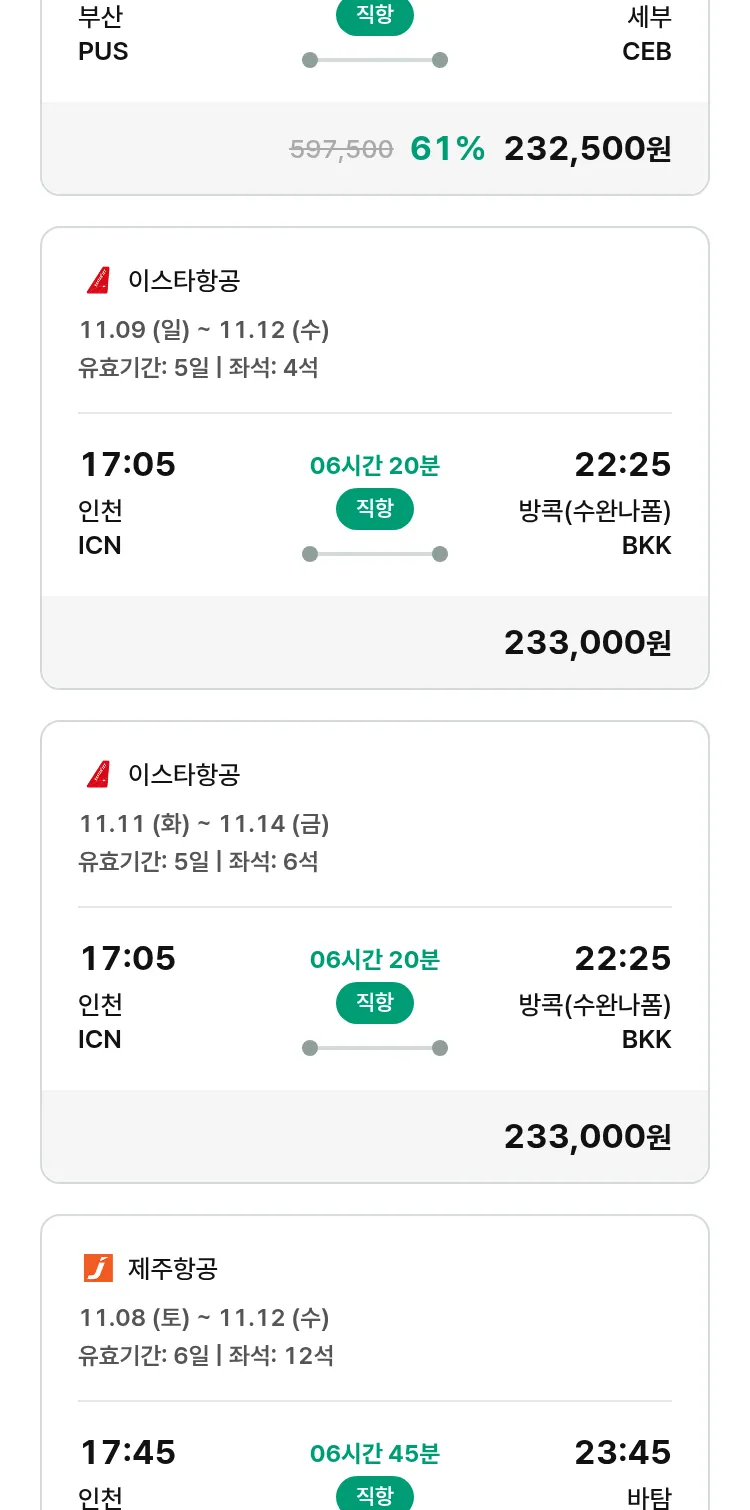Tap 직항 badge on 11.11 Bangkok flight
This screenshot has height=1510, width=750.
[x=375, y=1003]
